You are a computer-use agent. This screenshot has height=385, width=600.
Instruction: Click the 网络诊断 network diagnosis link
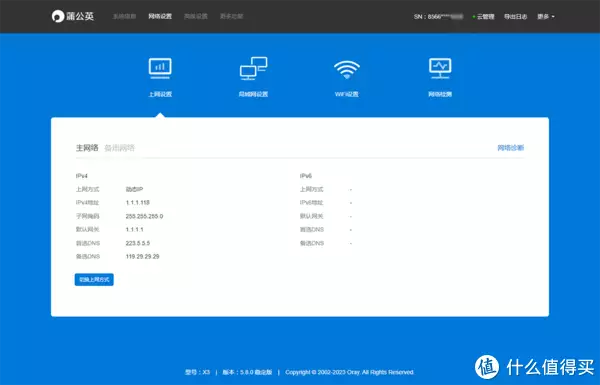point(510,148)
